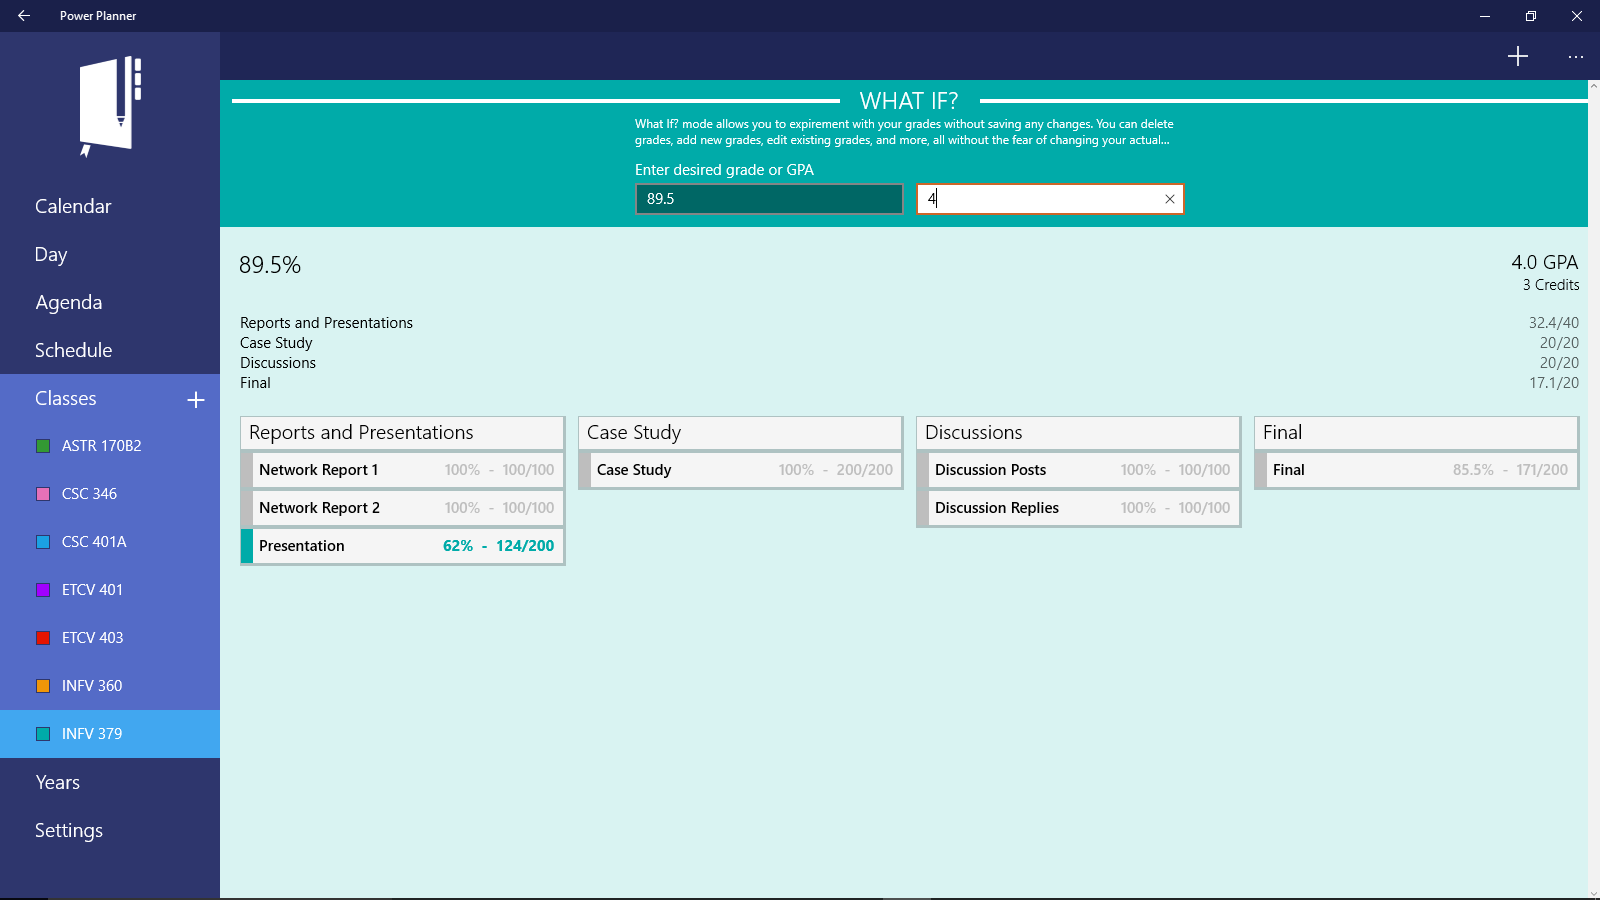Image resolution: width=1600 pixels, height=900 pixels.
Task: Click the desired grade field showing 89.5
Action: coord(768,199)
